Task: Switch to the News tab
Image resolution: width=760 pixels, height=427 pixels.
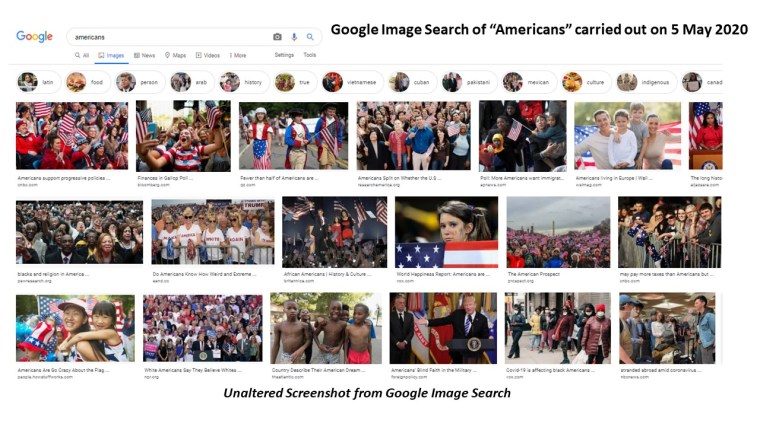Action: click(144, 55)
